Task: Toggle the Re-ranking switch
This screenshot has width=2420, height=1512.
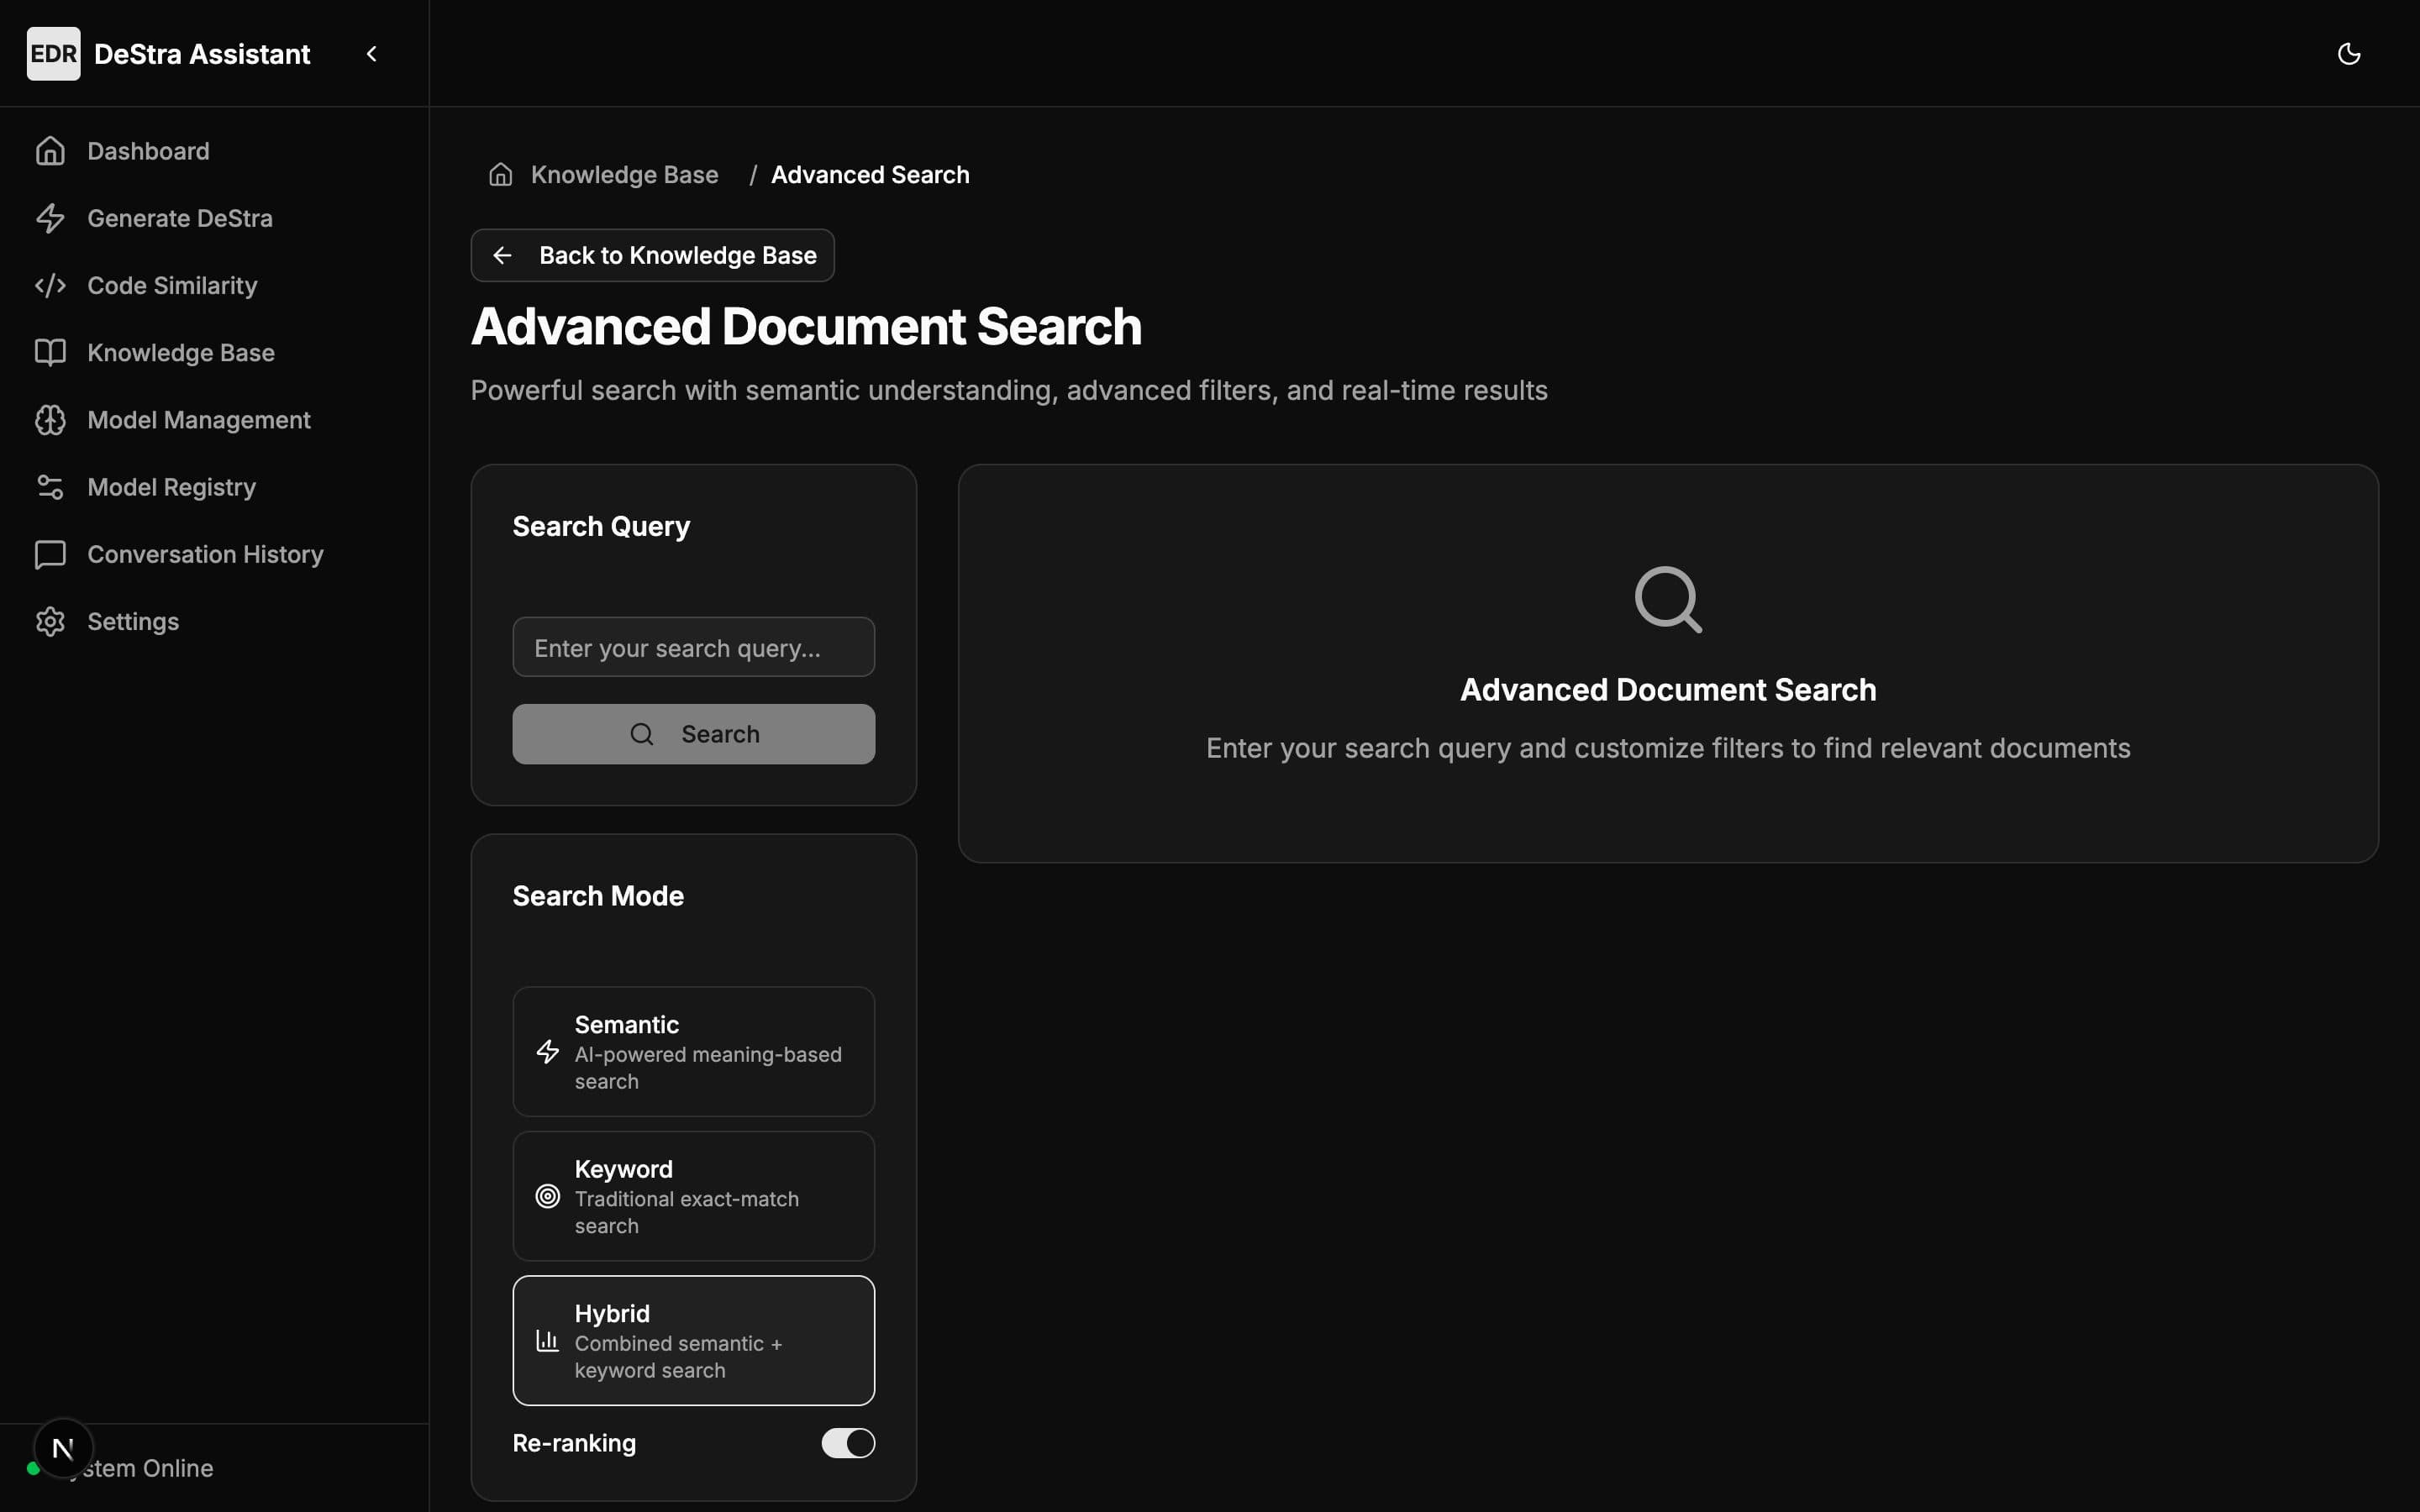Action: tap(848, 1443)
